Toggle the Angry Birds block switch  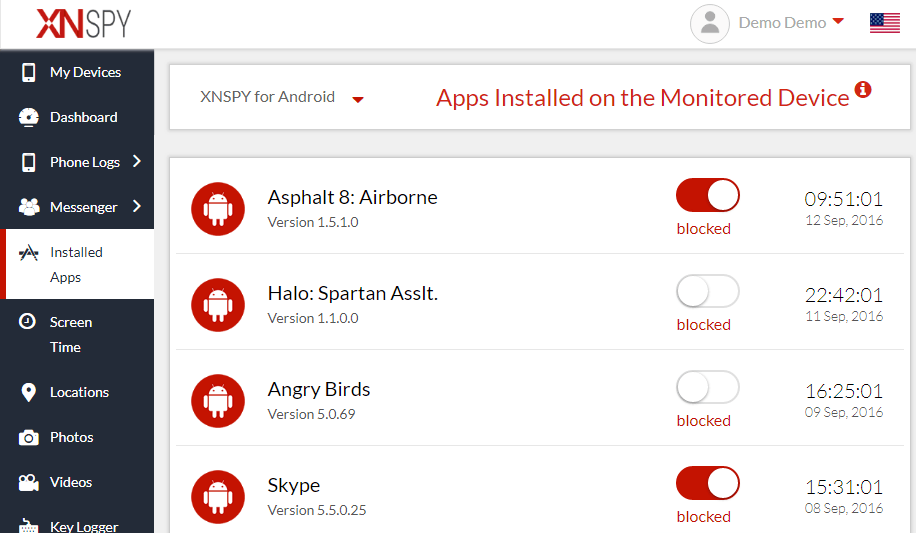click(x=707, y=387)
